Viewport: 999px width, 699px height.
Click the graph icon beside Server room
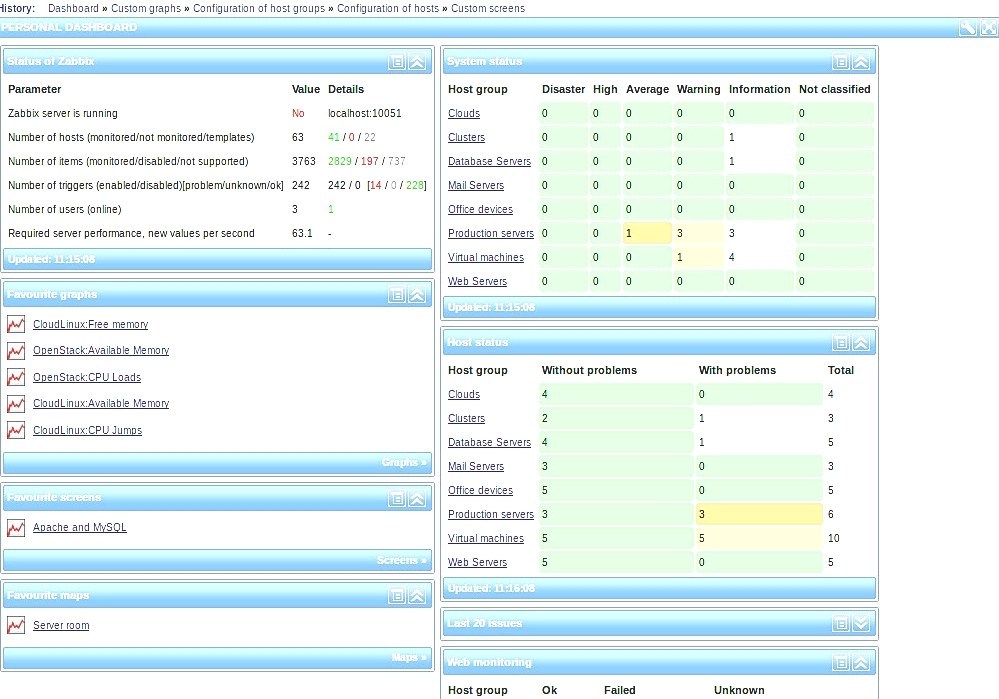pyautogui.click(x=15, y=624)
